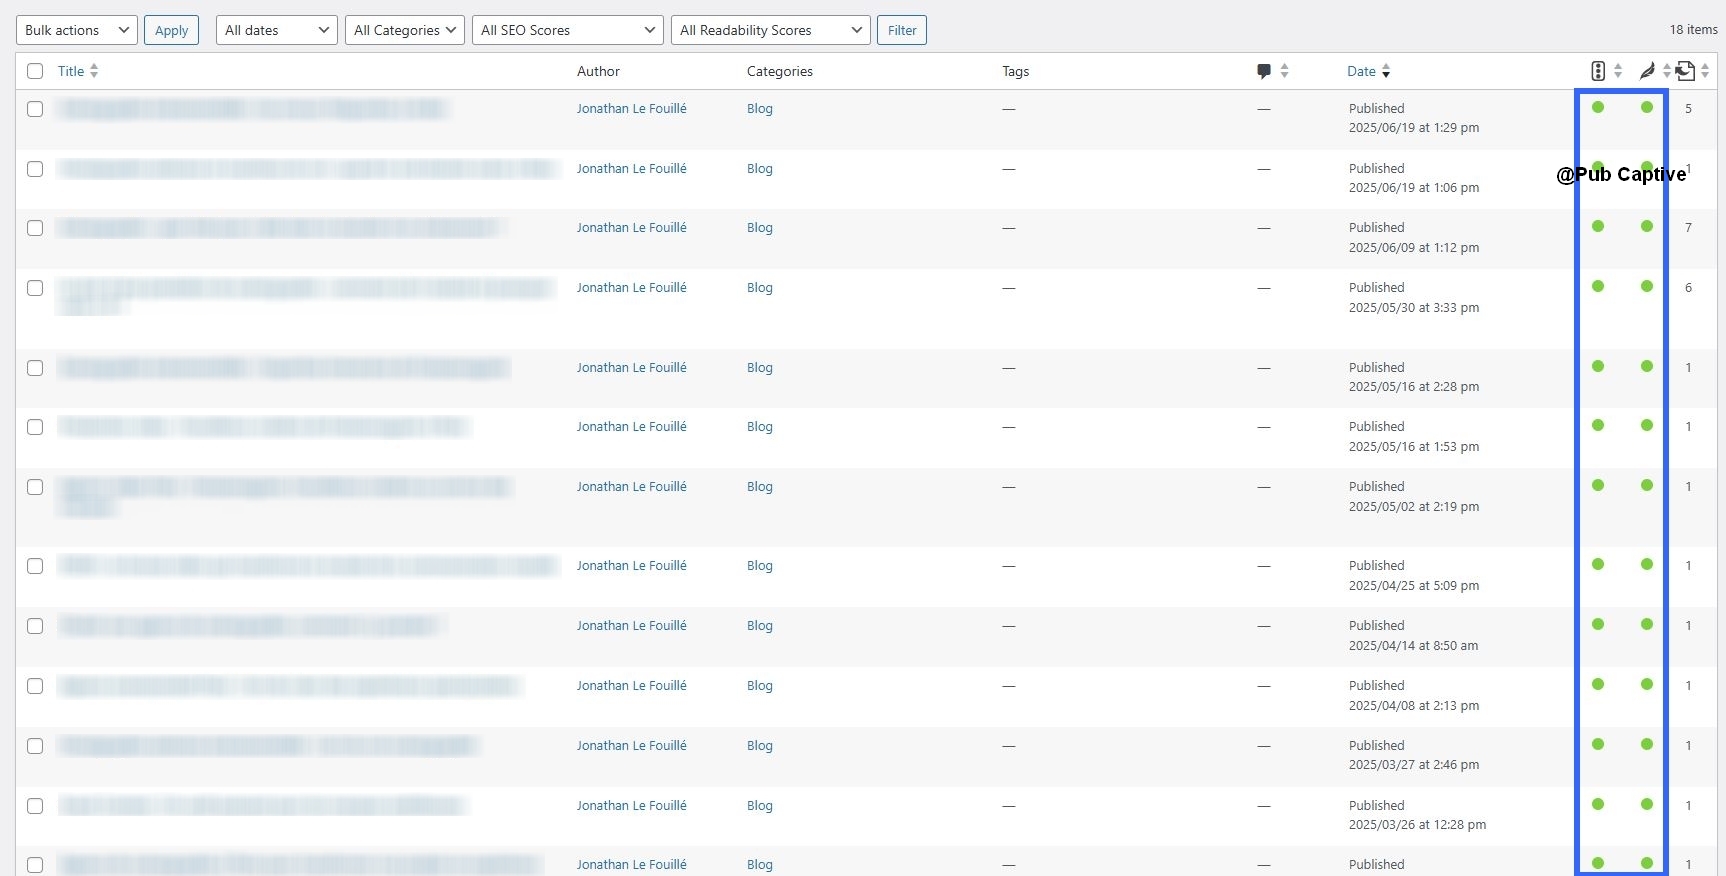The height and width of the screenshot is (876, 1726).
Task: Click SEO score dot for post dated 2025/04/08 2:13 pm
Action: (1598, 684)
